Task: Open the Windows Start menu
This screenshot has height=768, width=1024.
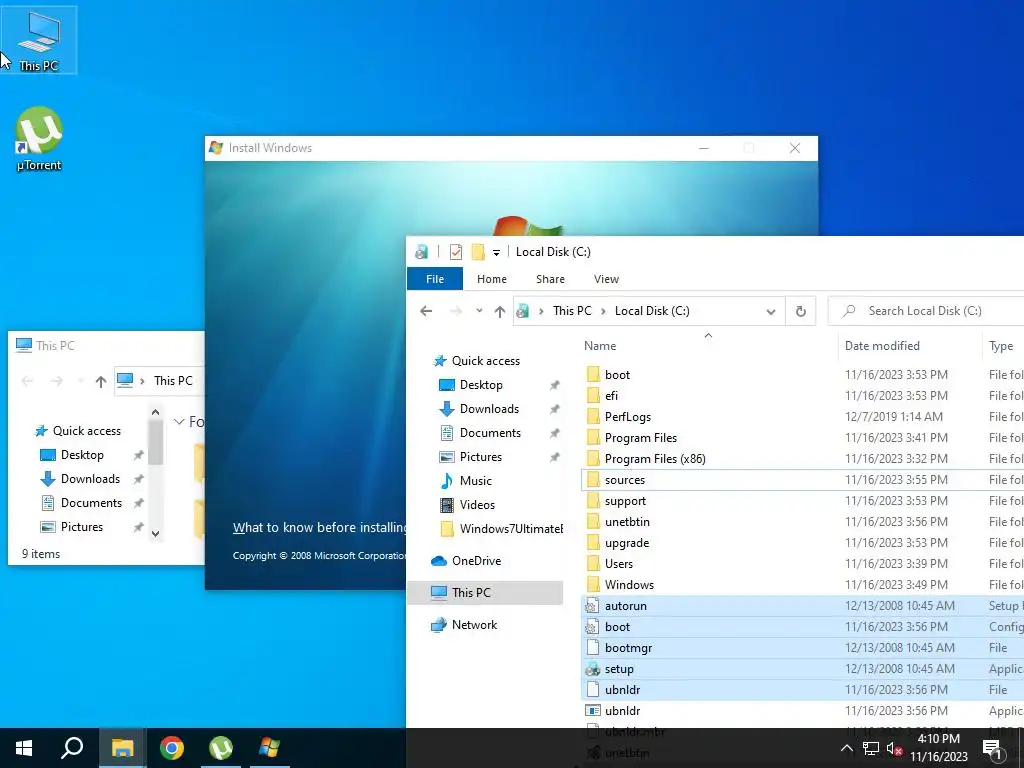Action: (x=24, y=748)
